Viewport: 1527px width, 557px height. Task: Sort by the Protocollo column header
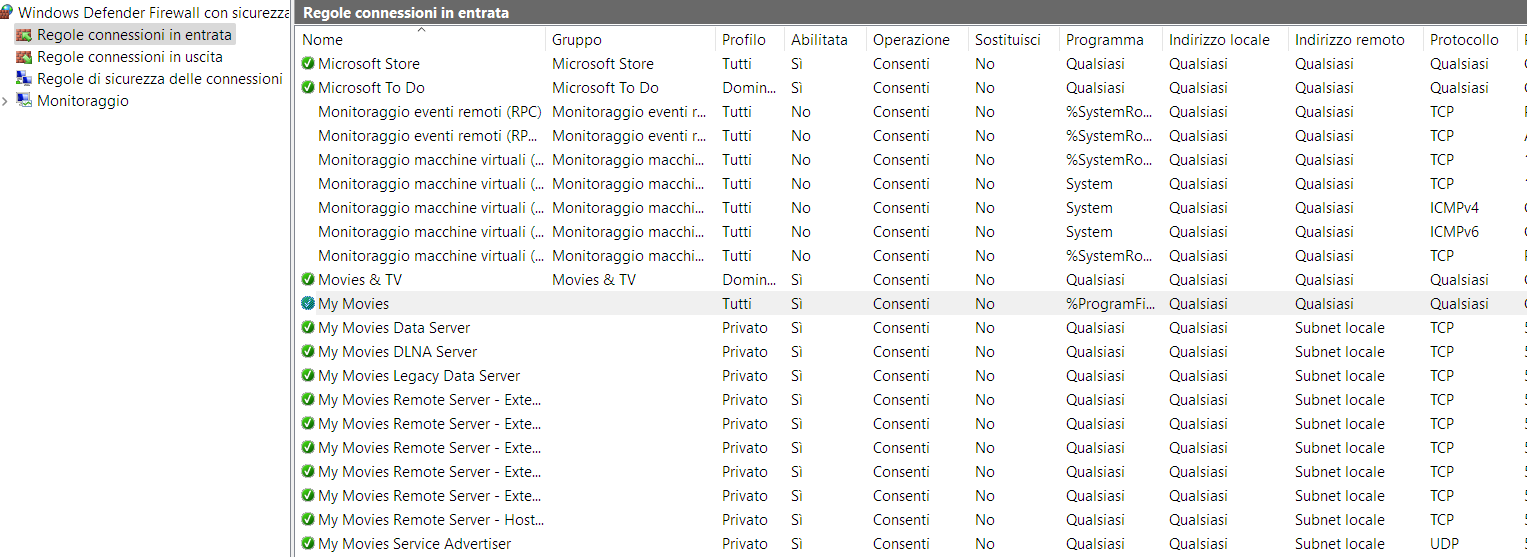click(1470, 40)
